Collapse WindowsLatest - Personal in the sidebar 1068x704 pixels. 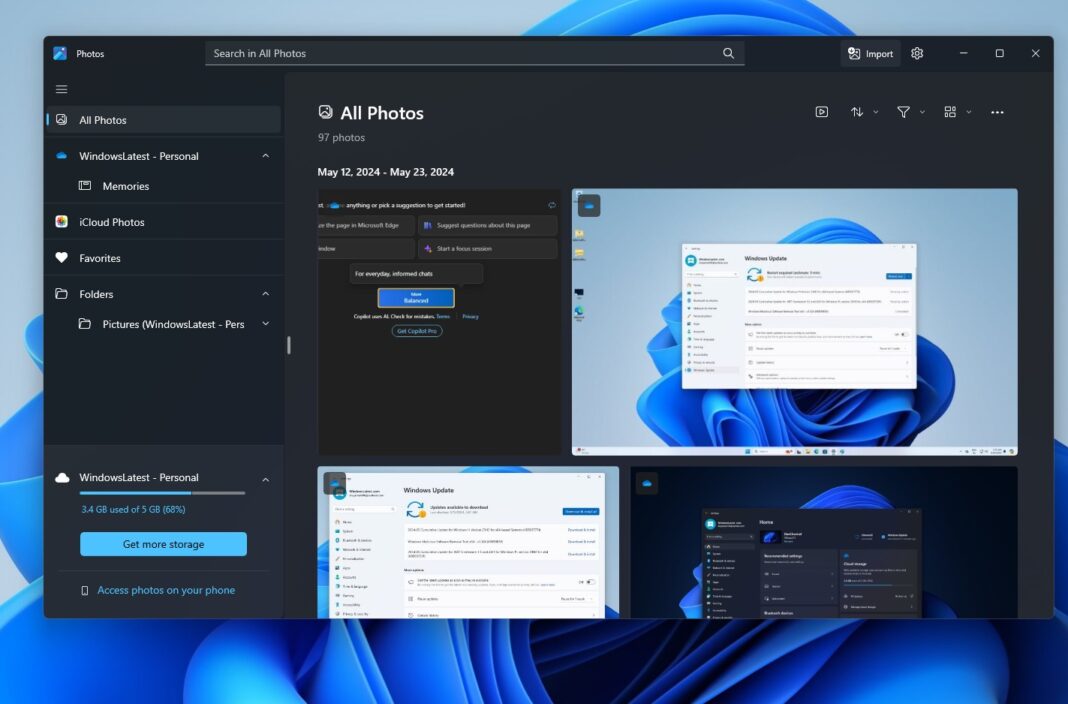click(x=265, y=156)
